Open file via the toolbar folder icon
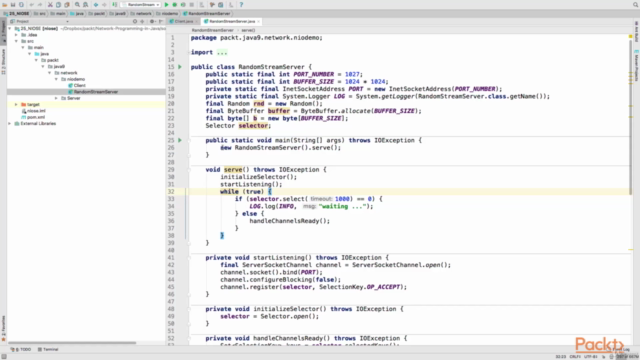This screenshot has height=360, width=640. 4,4
